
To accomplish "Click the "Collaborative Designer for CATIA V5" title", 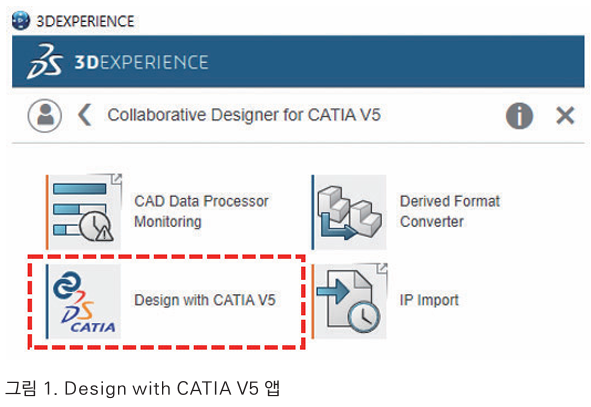I will pos(244,115).
